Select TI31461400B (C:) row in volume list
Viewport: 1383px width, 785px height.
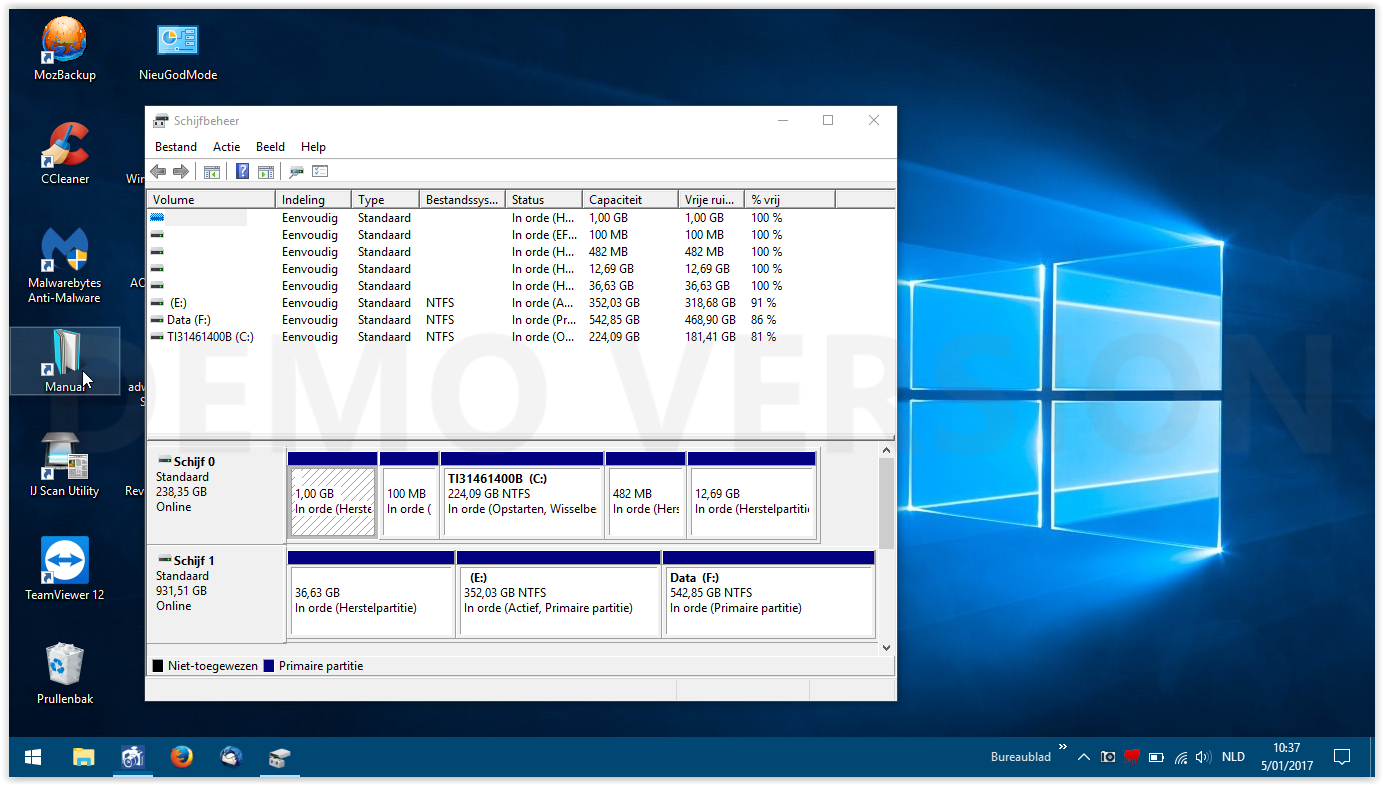tap(210, 337)
